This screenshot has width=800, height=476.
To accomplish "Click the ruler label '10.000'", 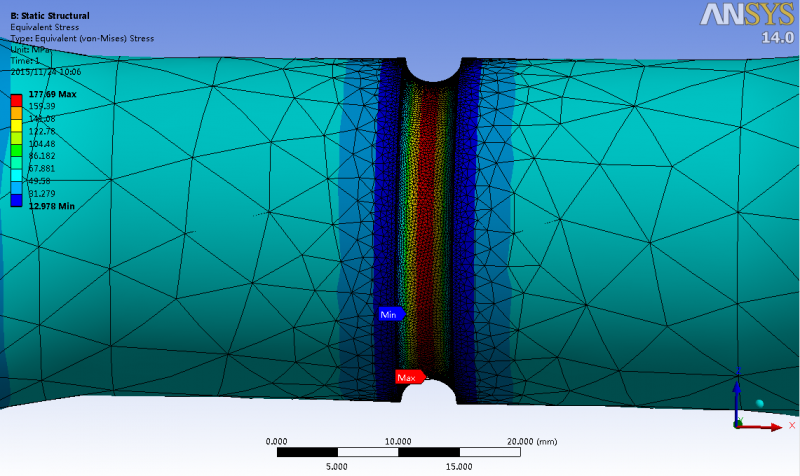I will [398, 441].
